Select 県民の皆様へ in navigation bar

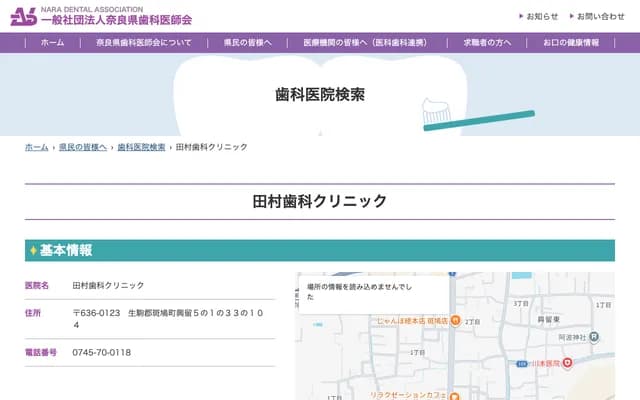(248, 43)
